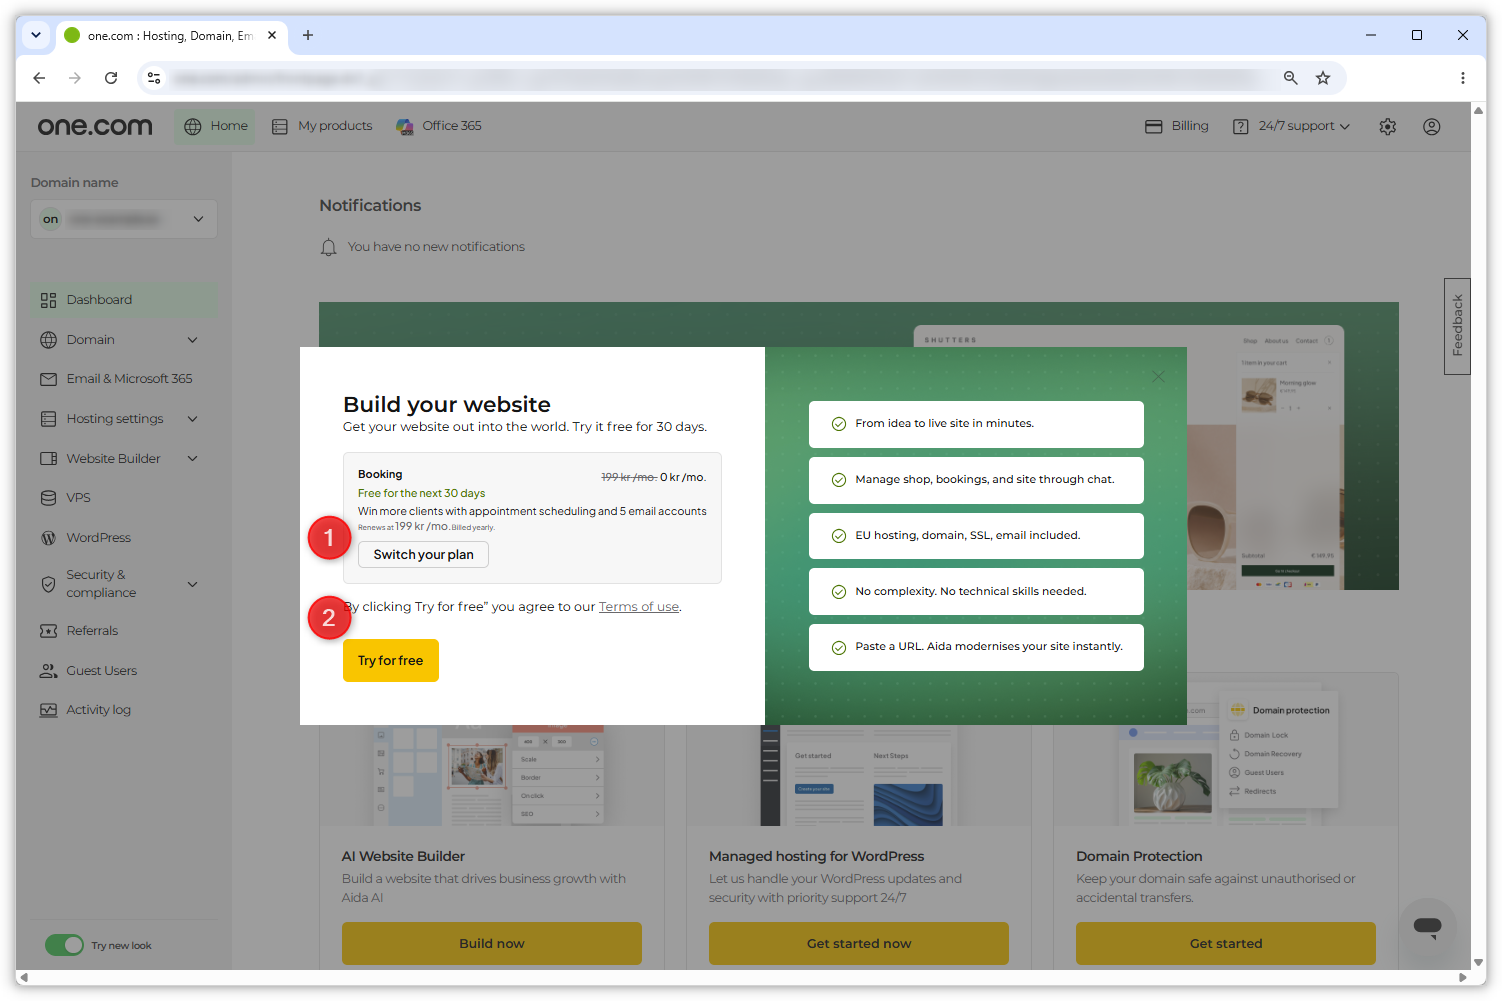Click Get started now for WordPress hosting

[859, 943]
